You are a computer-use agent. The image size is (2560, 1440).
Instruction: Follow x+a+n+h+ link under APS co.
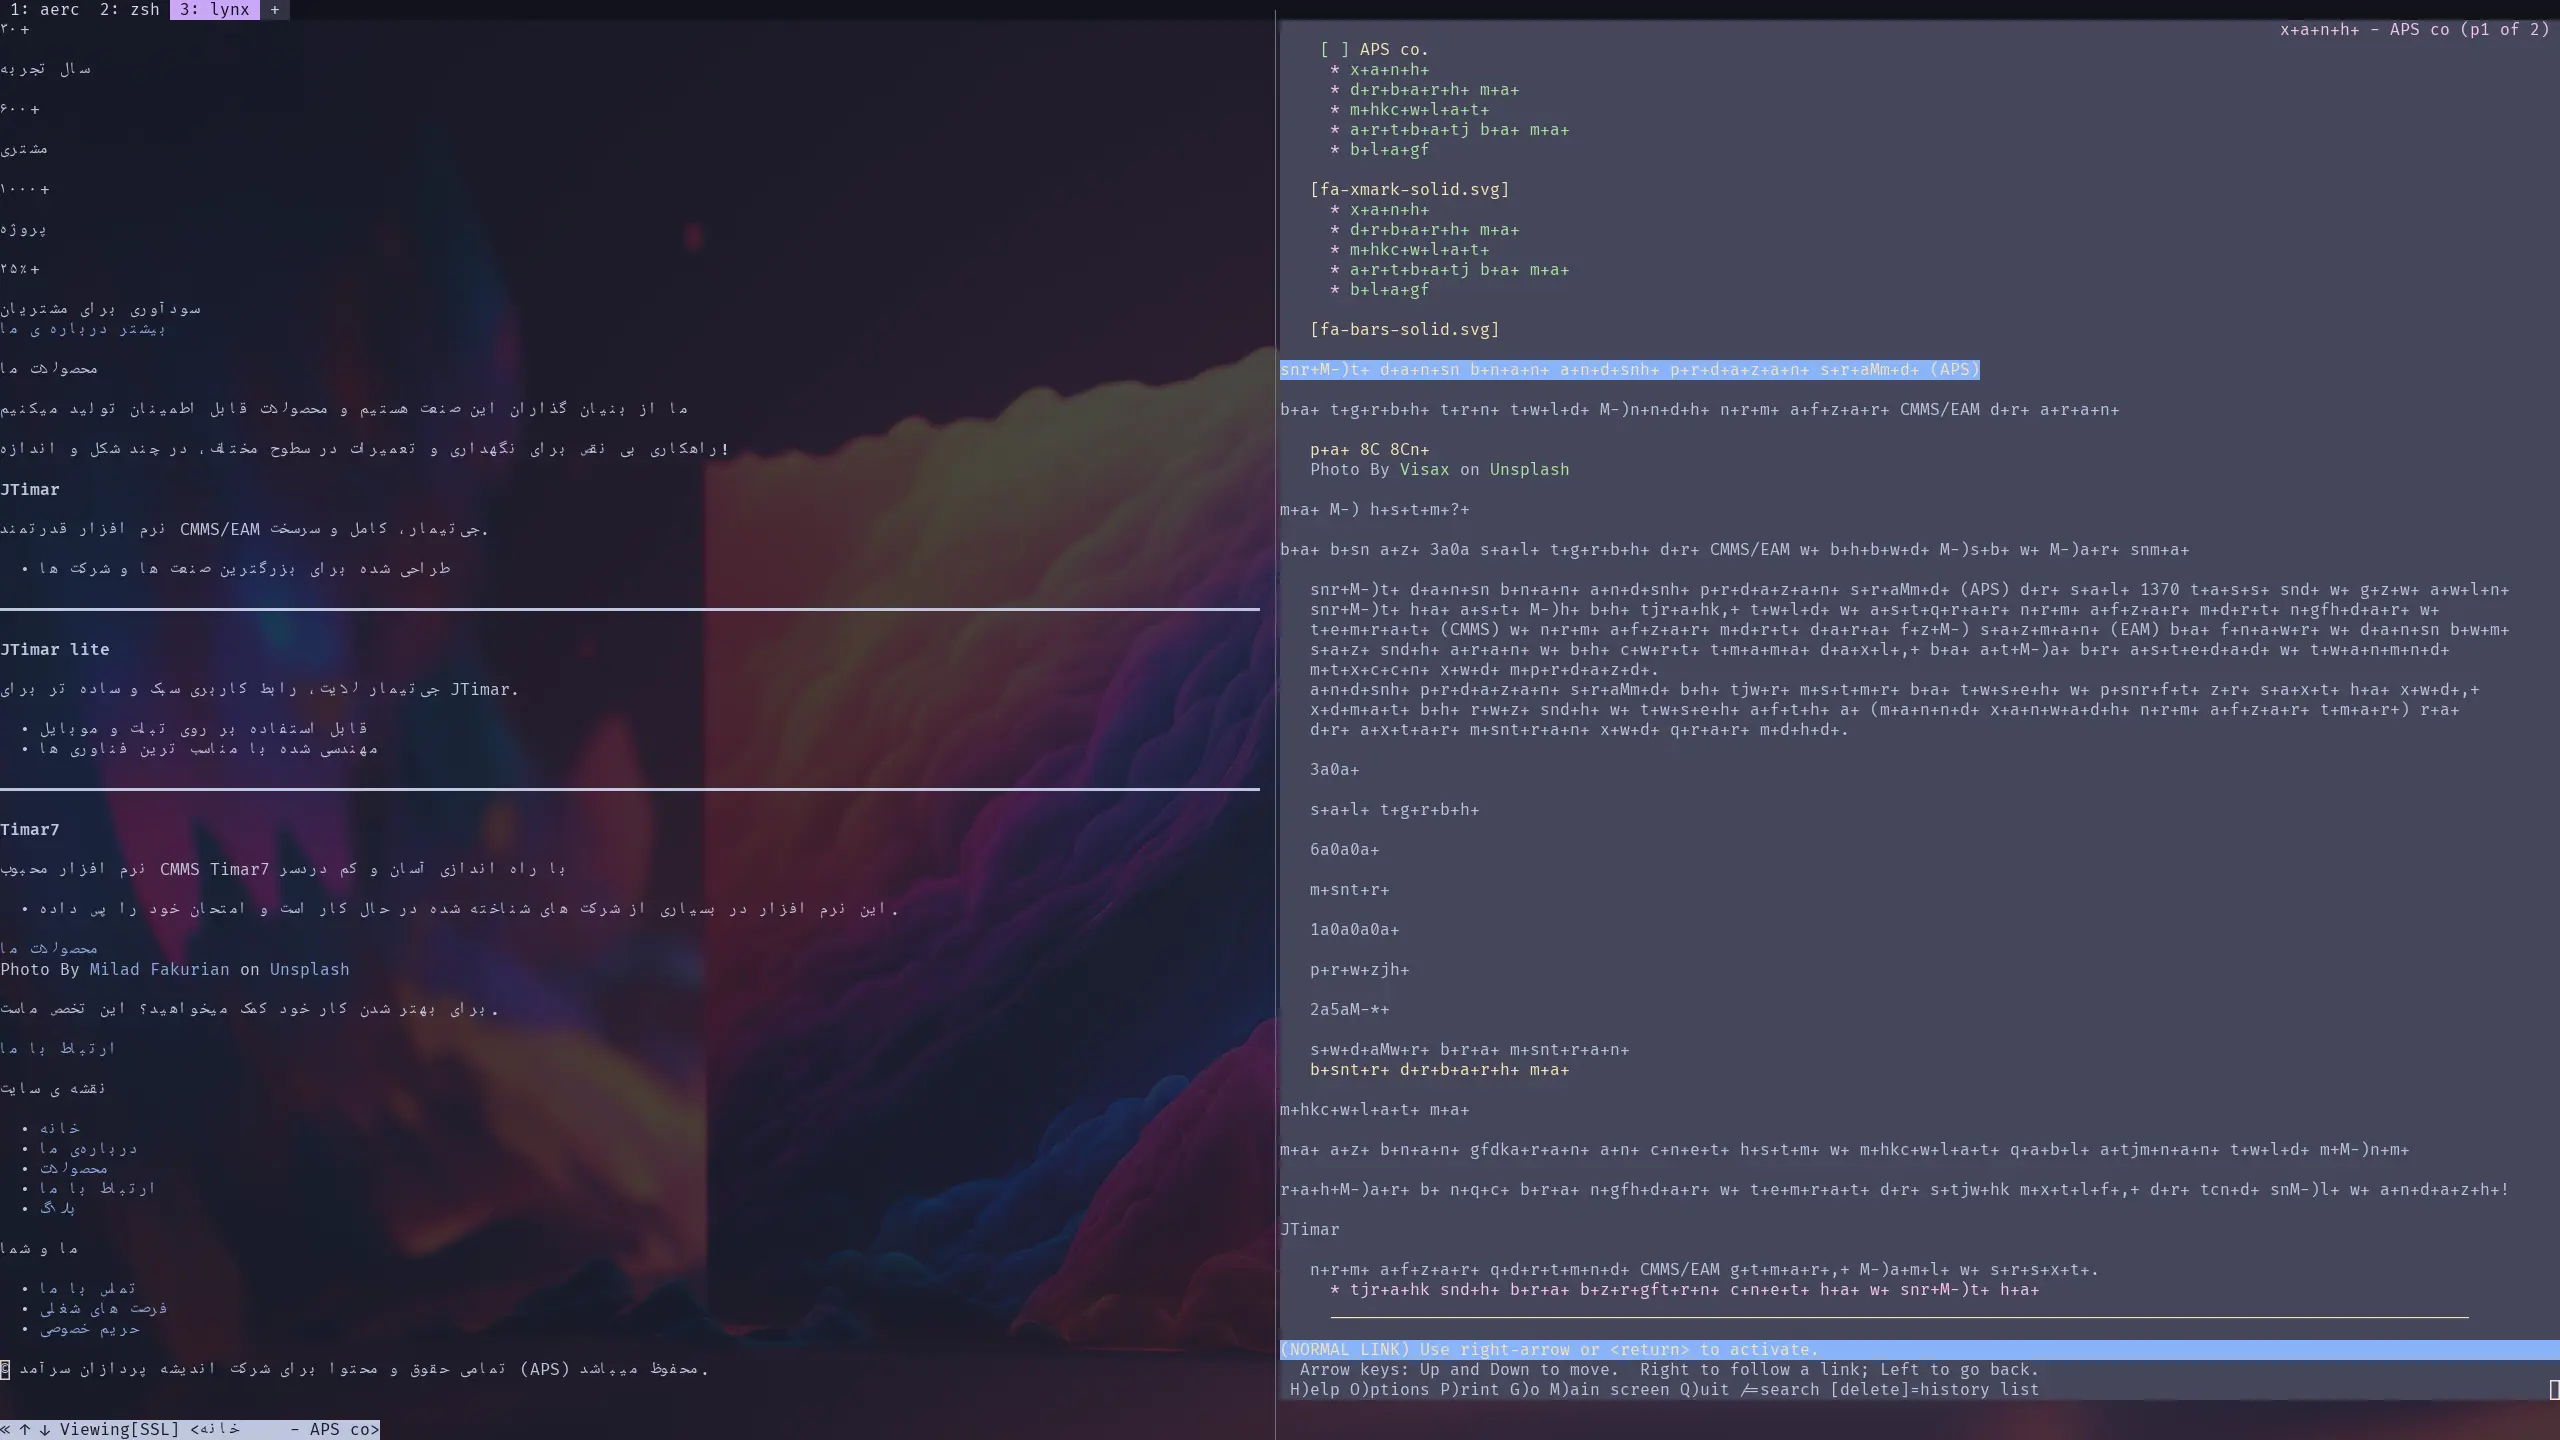coord(1390,69)
